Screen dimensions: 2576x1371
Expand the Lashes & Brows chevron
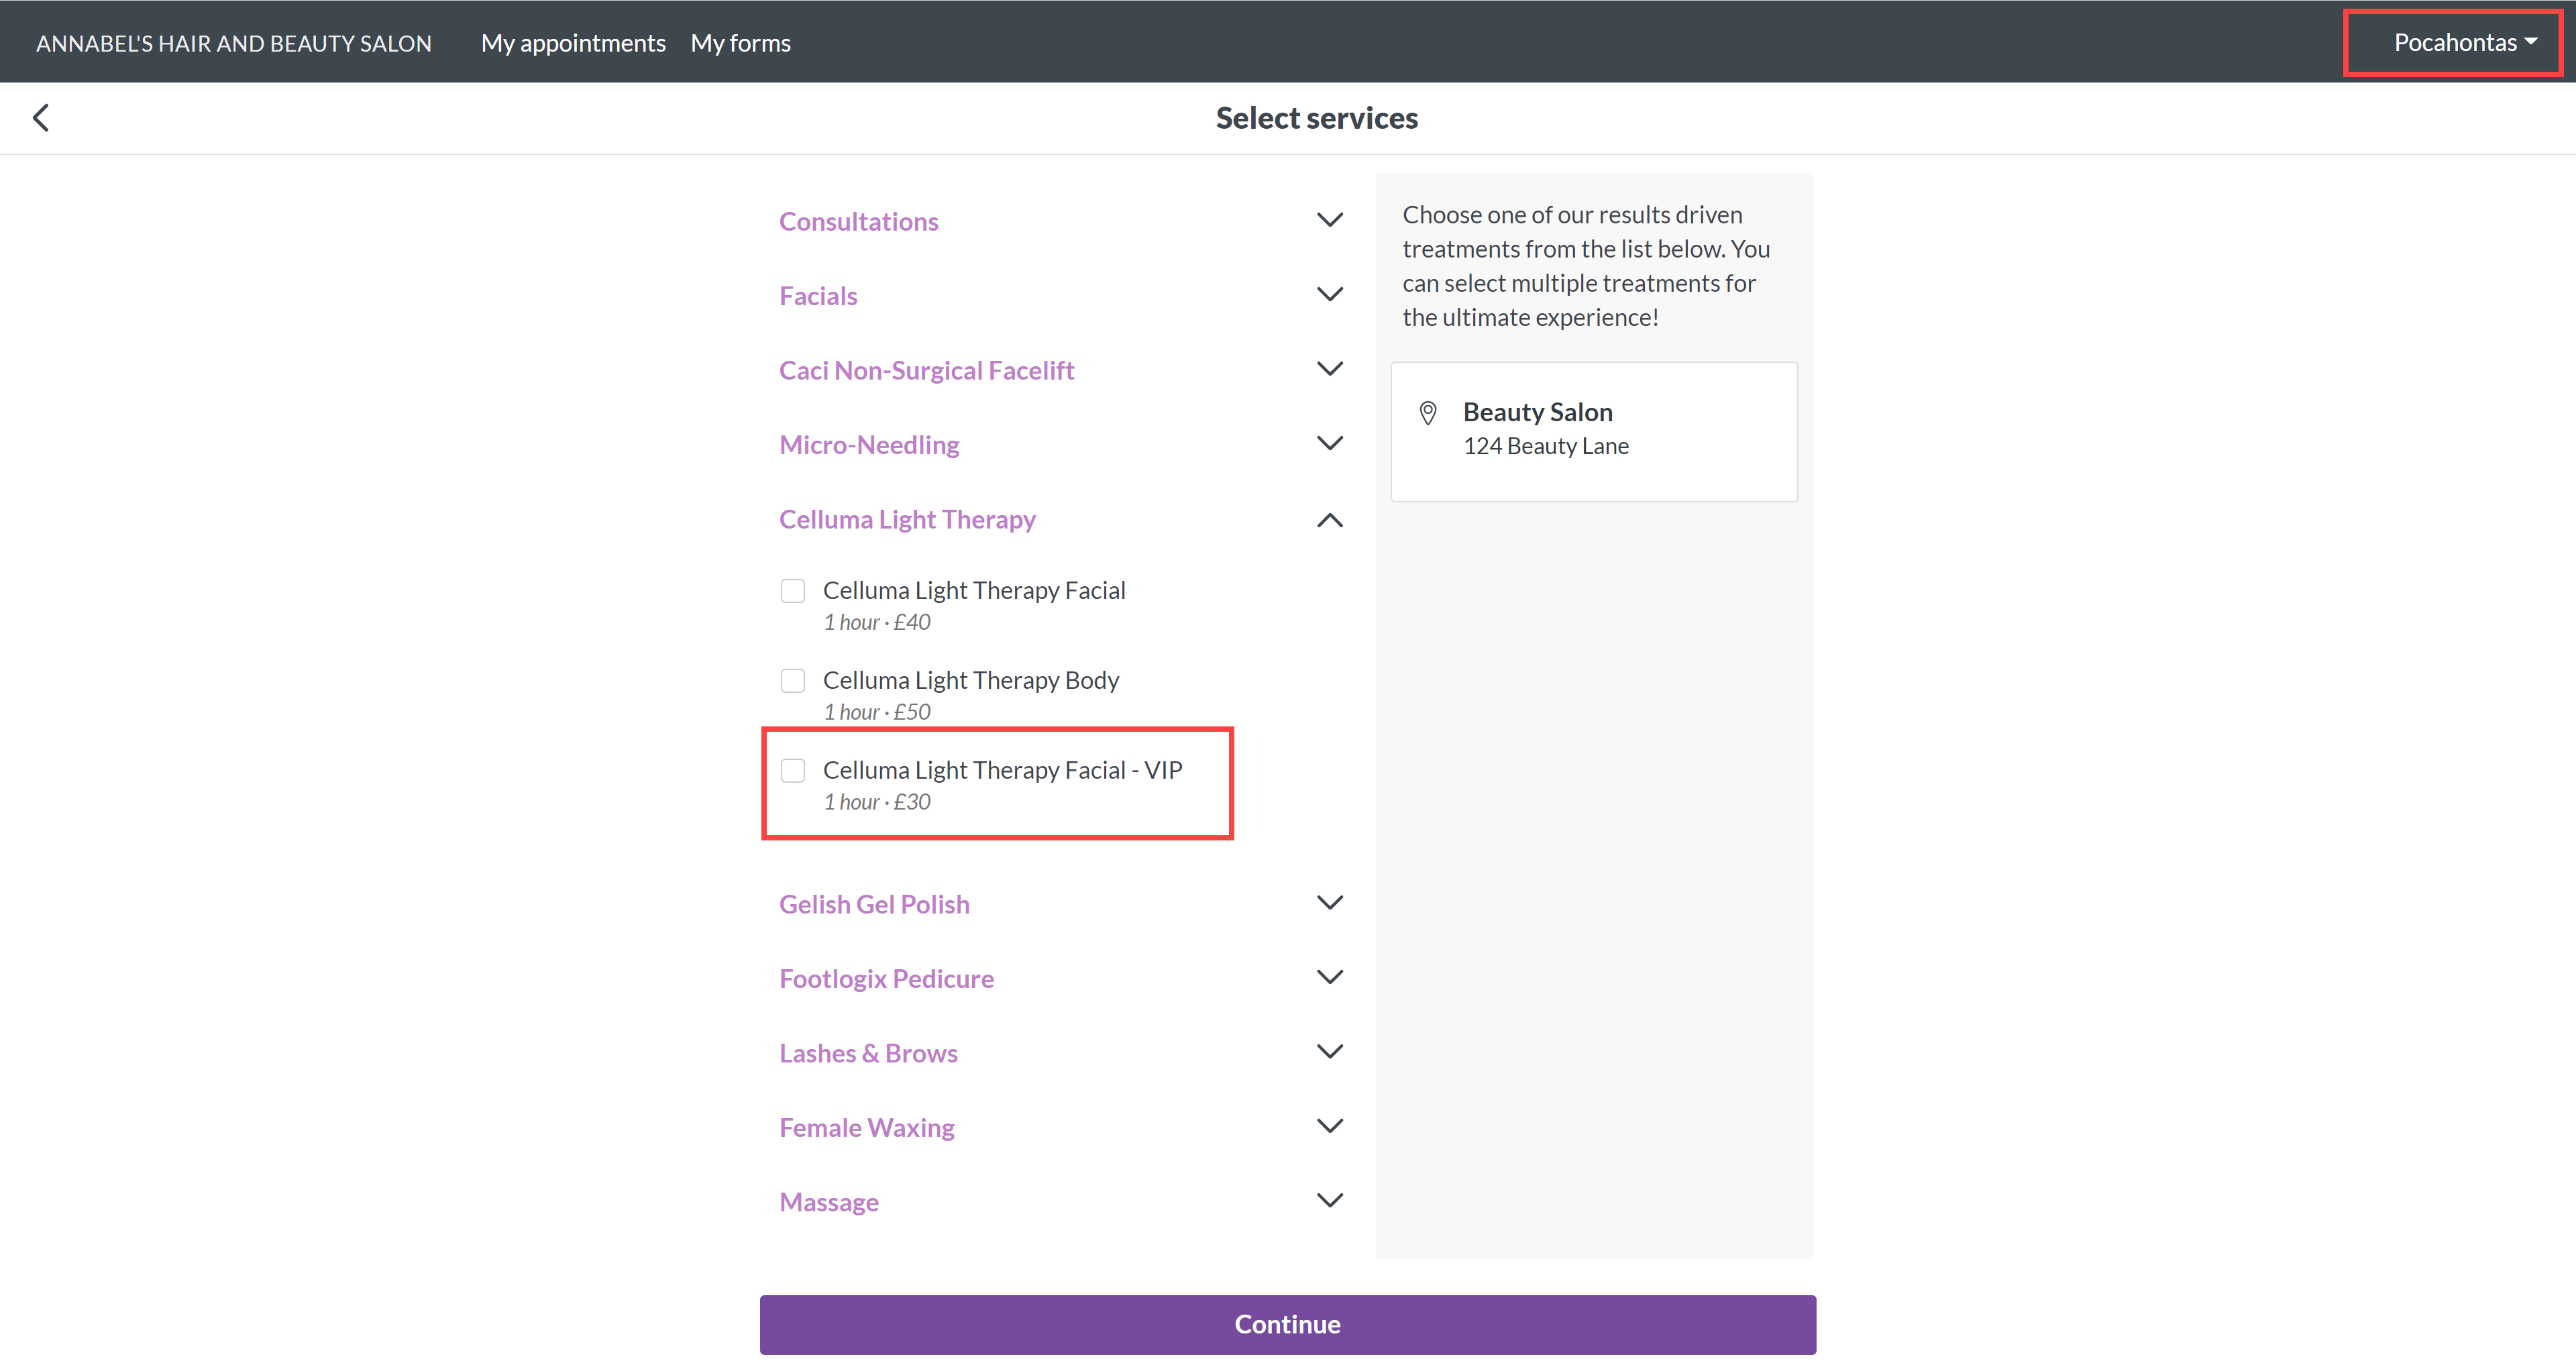[x=1330, y=1052]
